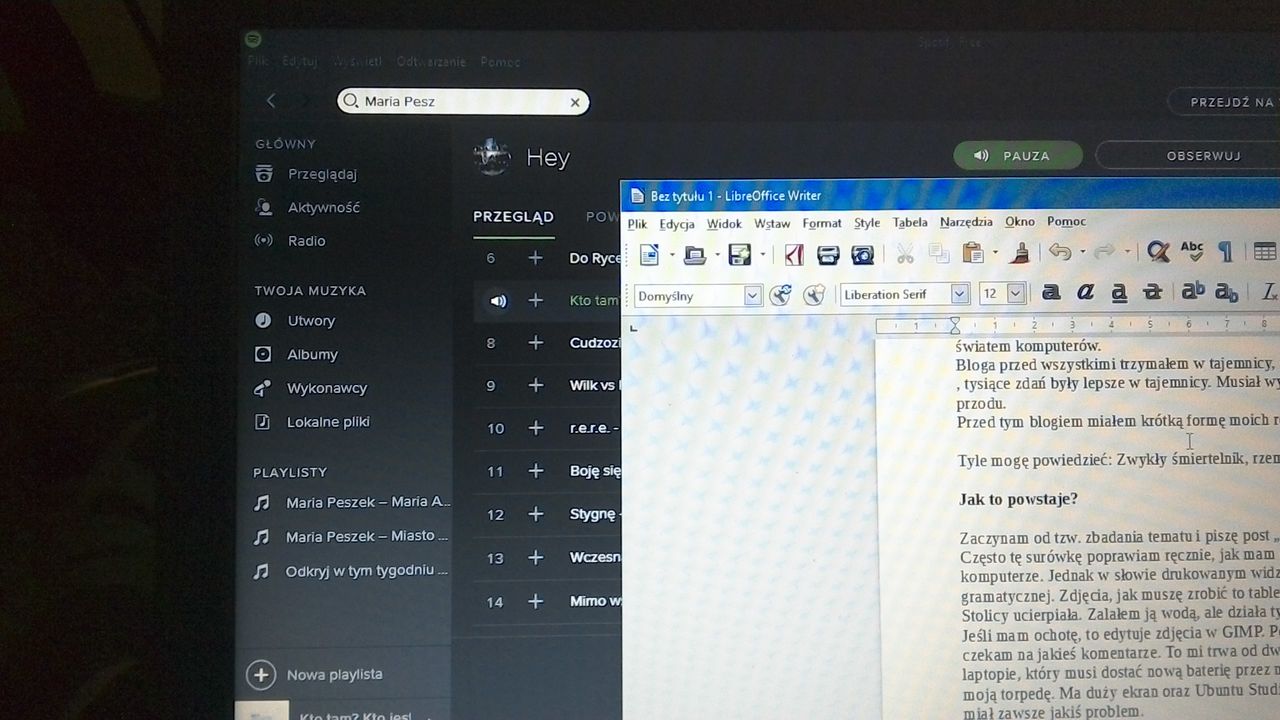Toggle Underline formatting in Writer
1280x720 pixels.
[1119, 292]
